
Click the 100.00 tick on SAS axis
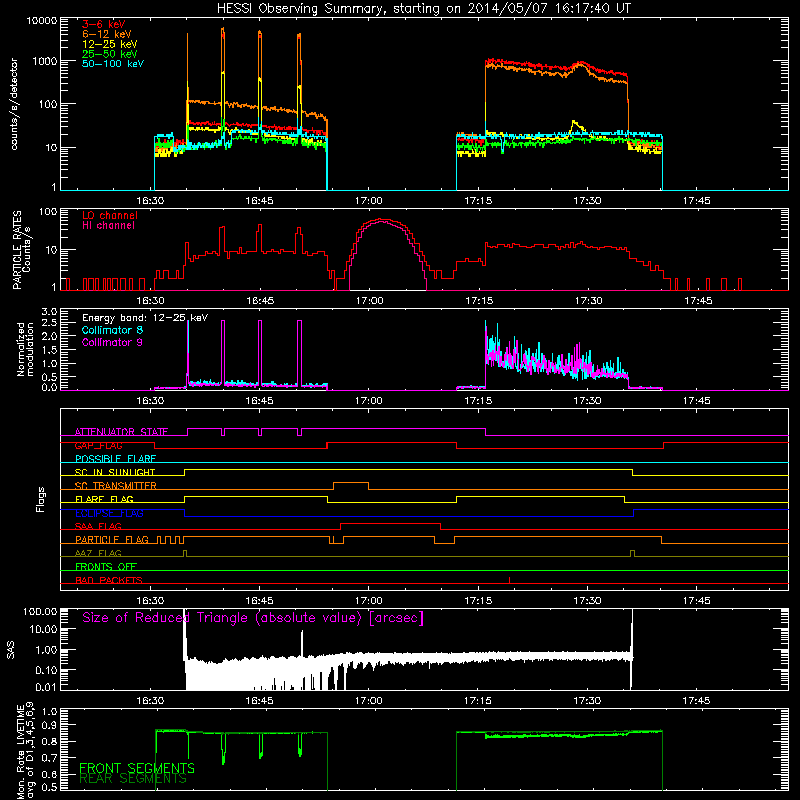(x=40, y=612)
